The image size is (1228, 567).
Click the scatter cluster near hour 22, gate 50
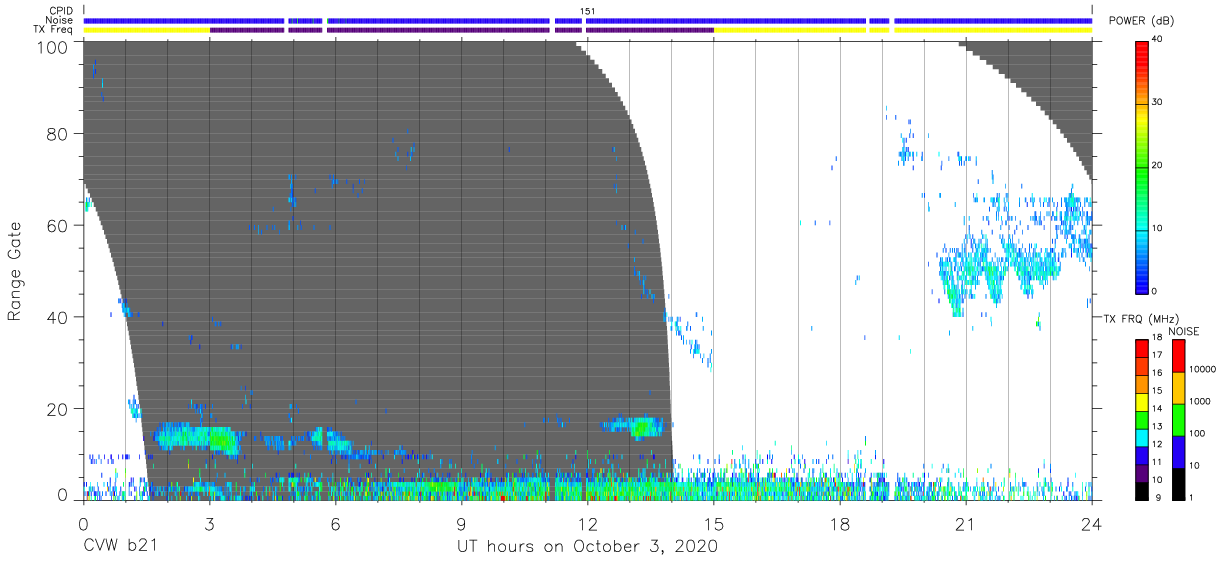click(1000, 268)
